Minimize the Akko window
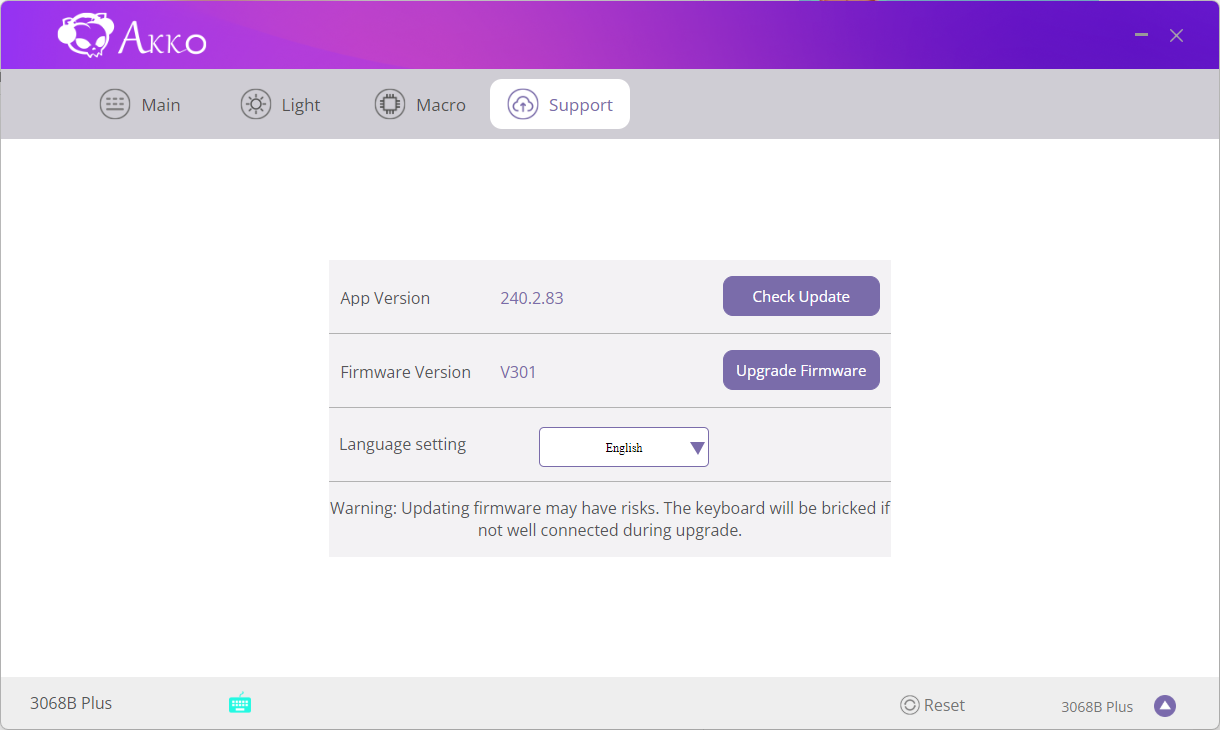 tap(1142, 35)
